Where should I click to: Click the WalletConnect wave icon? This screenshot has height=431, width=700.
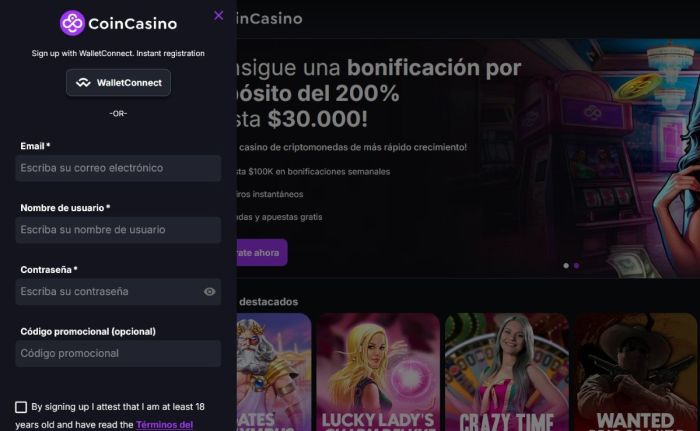pos(83,83)
